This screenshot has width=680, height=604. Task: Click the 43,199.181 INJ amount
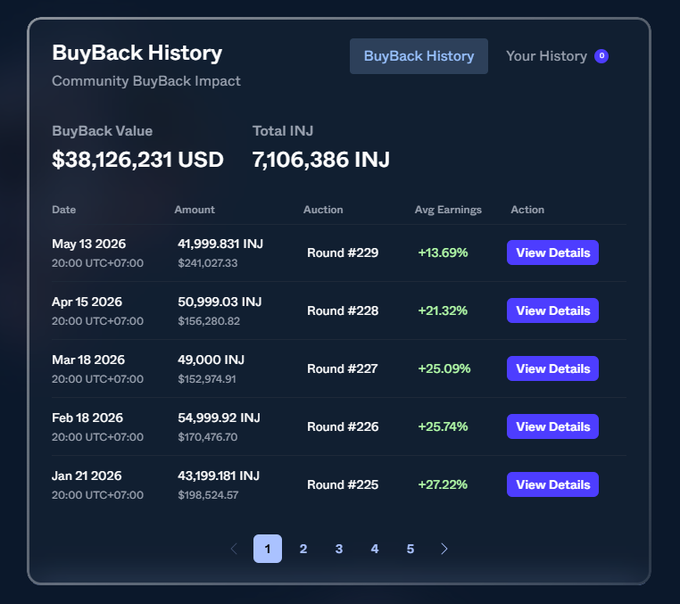(x=219, y=476)
